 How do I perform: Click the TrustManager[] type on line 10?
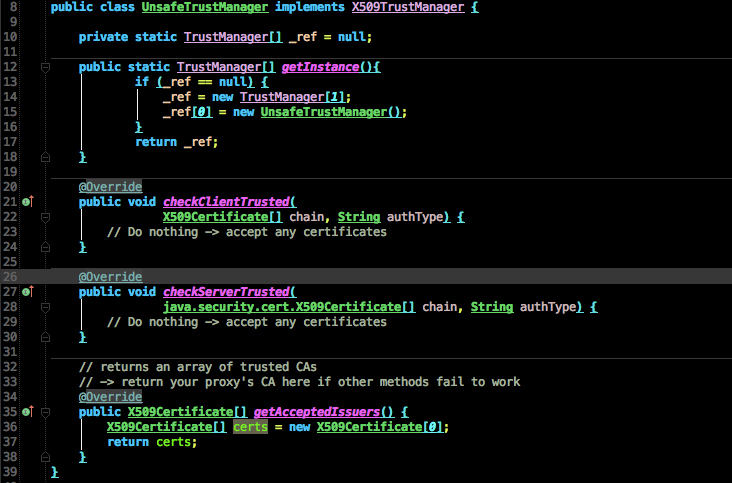tap(233, 37)
